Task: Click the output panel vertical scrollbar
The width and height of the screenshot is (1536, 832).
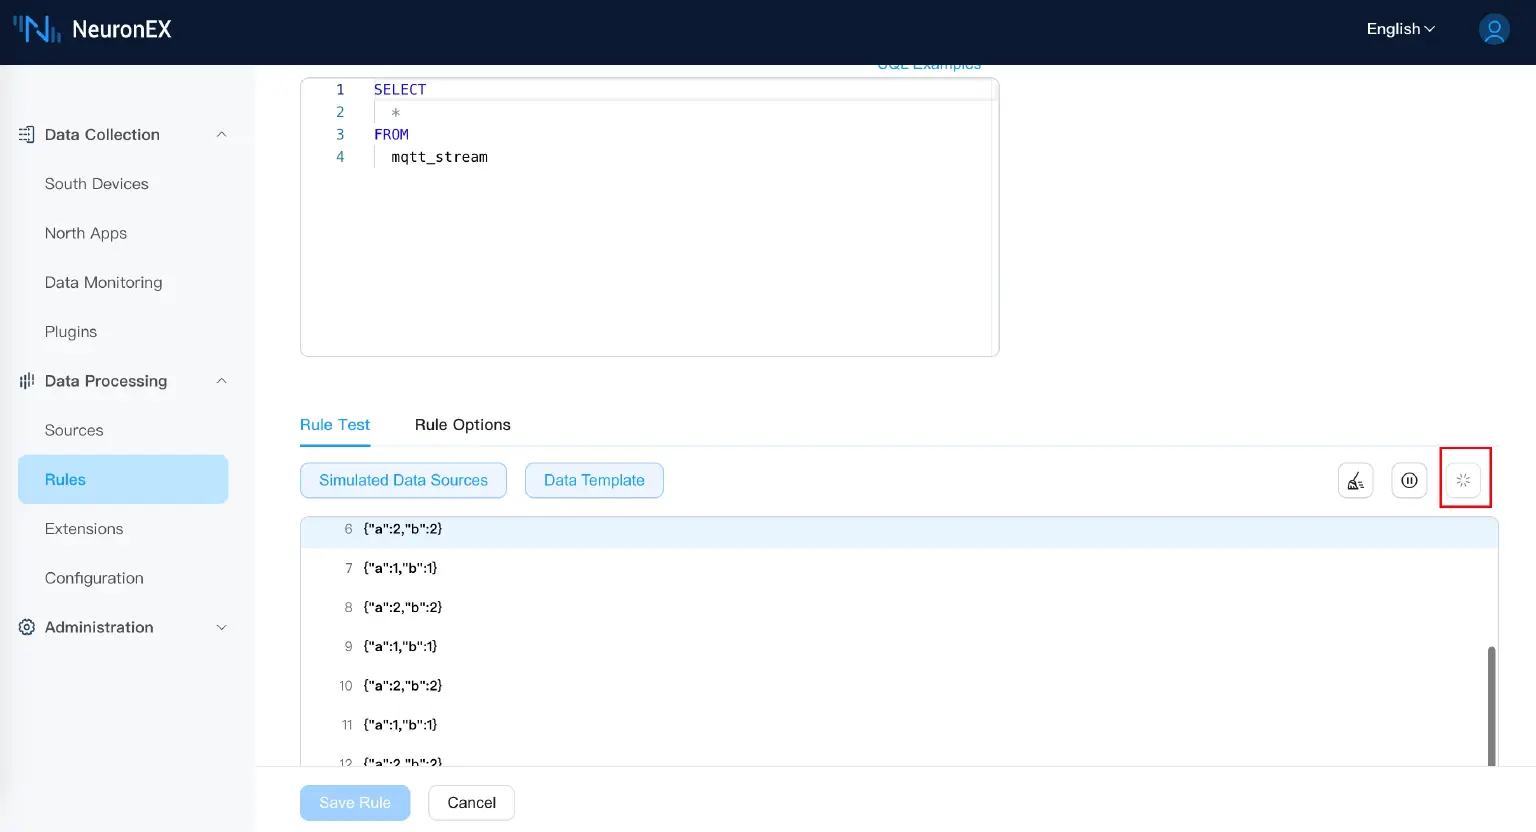Action: [x=1491, y=705]
